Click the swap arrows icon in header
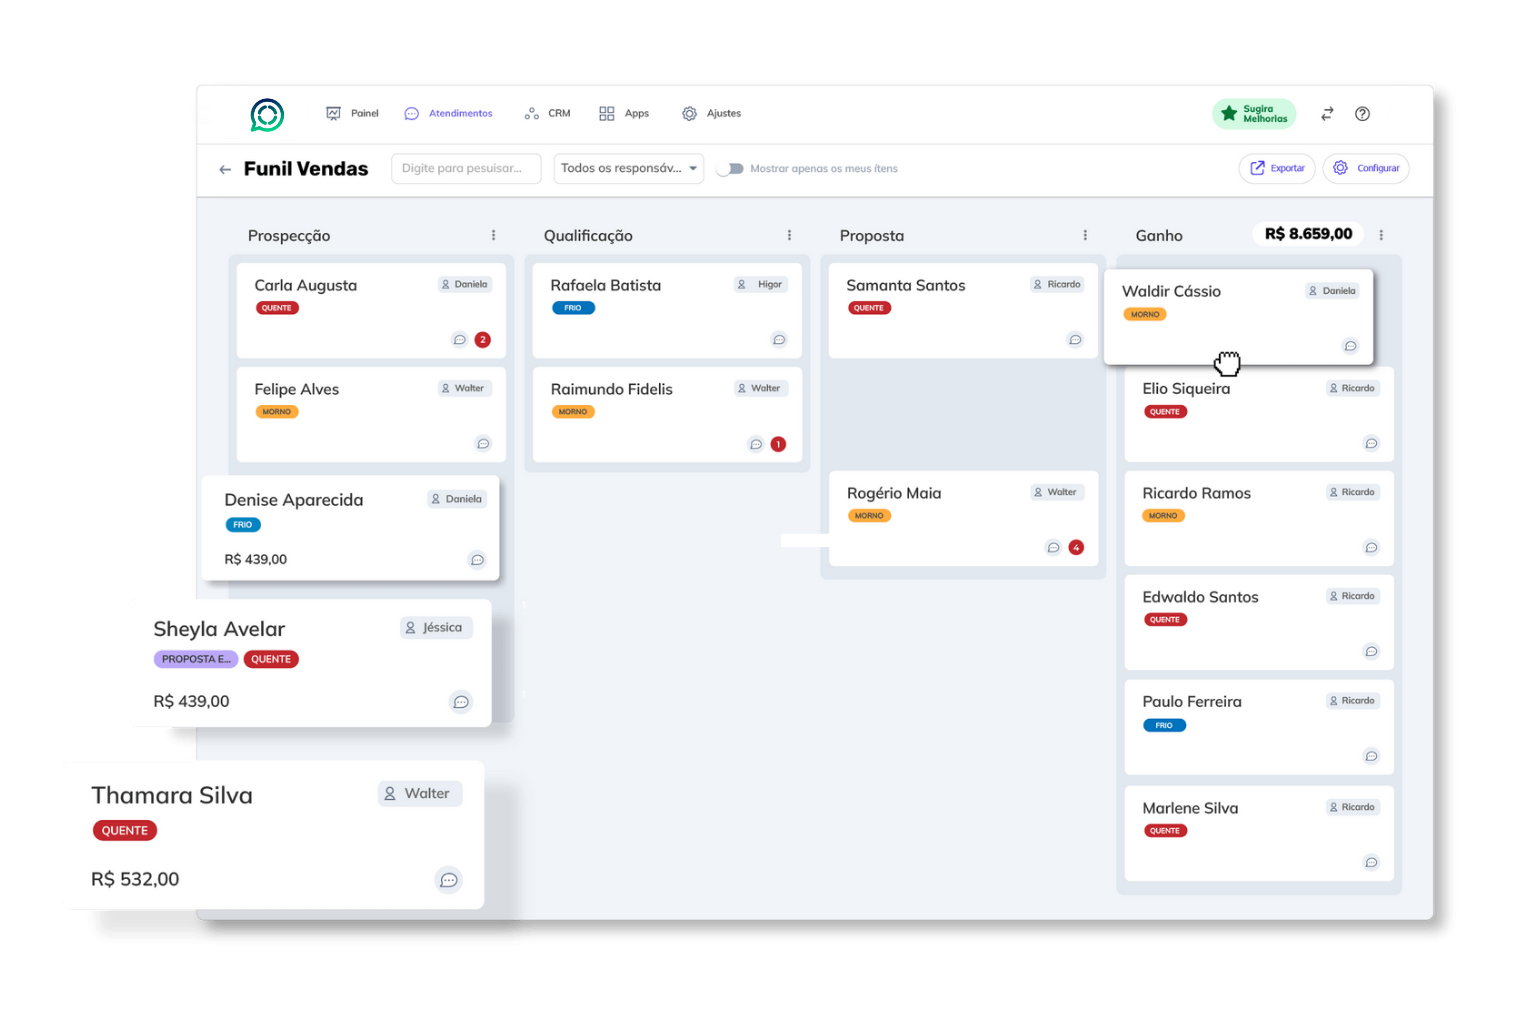The height and width of the screenshot is (1024, 1536). click(1327, 114)
